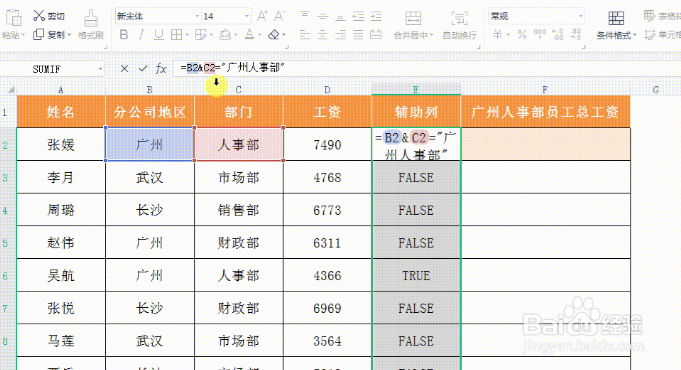Click the distributed alignment icon
Viewport: 681px width, 370px height.
[376, 34]
